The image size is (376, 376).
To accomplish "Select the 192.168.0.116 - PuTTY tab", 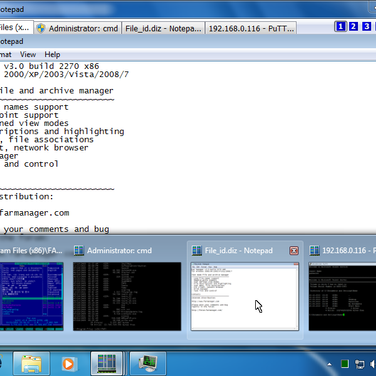I will click(251, 28).
